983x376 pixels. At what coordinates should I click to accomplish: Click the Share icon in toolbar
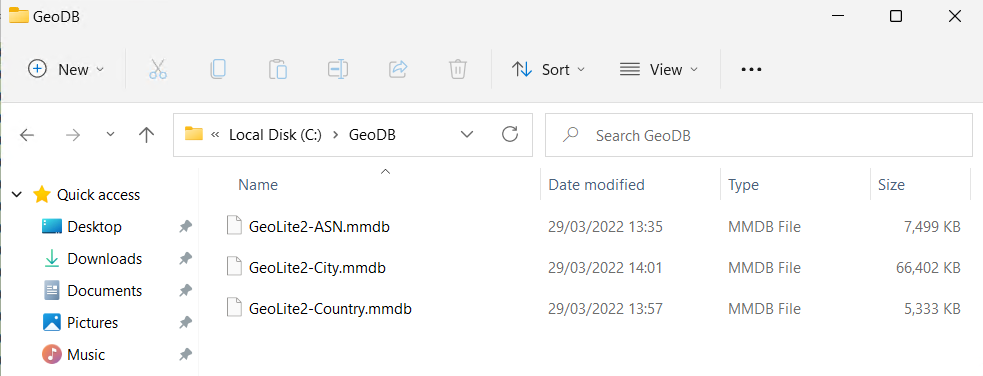399,69
